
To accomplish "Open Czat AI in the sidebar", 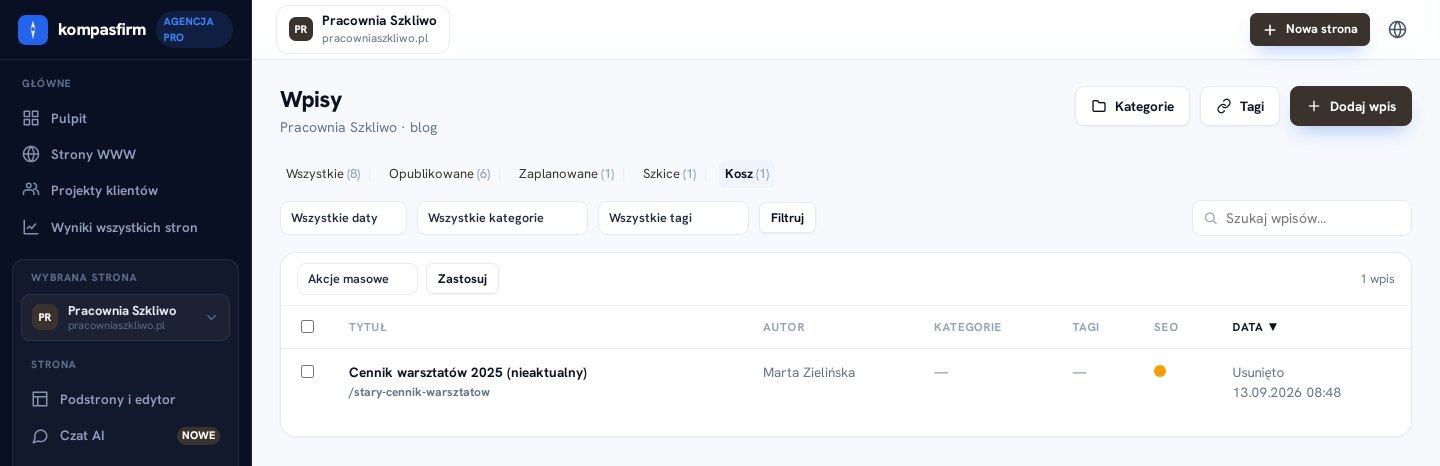I will tap(126, 436).
